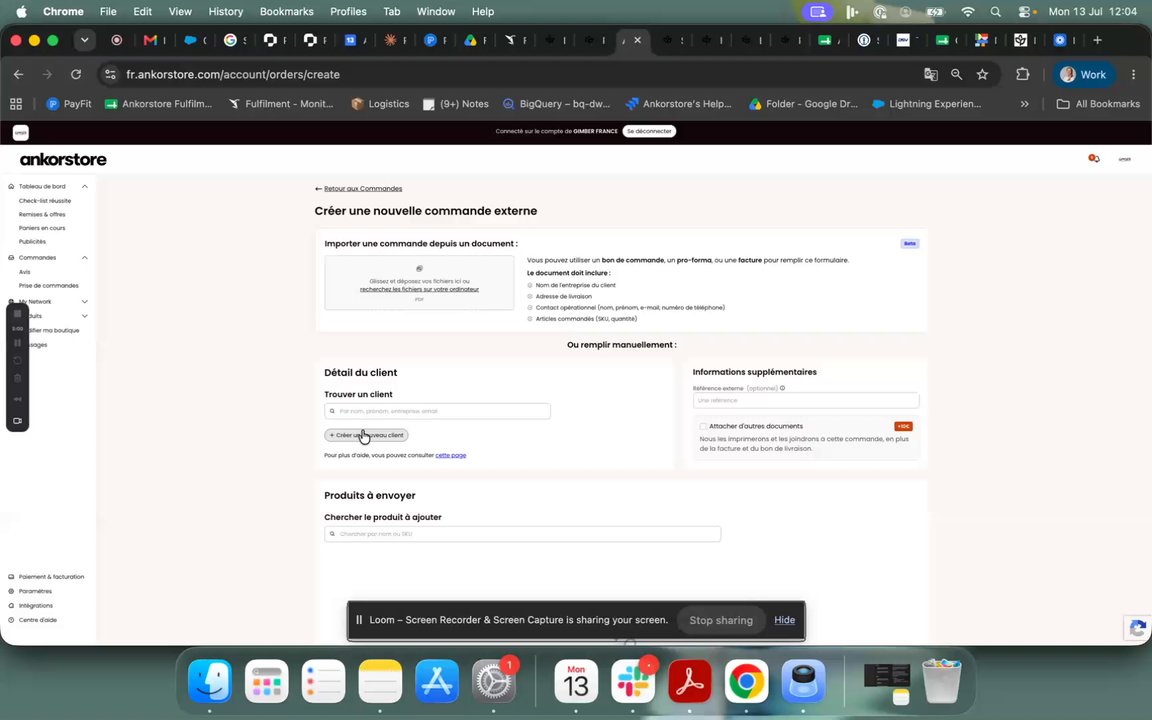Collapse the Commandes sidebar section
This screenshot has height=720, width=1152.
84,258
